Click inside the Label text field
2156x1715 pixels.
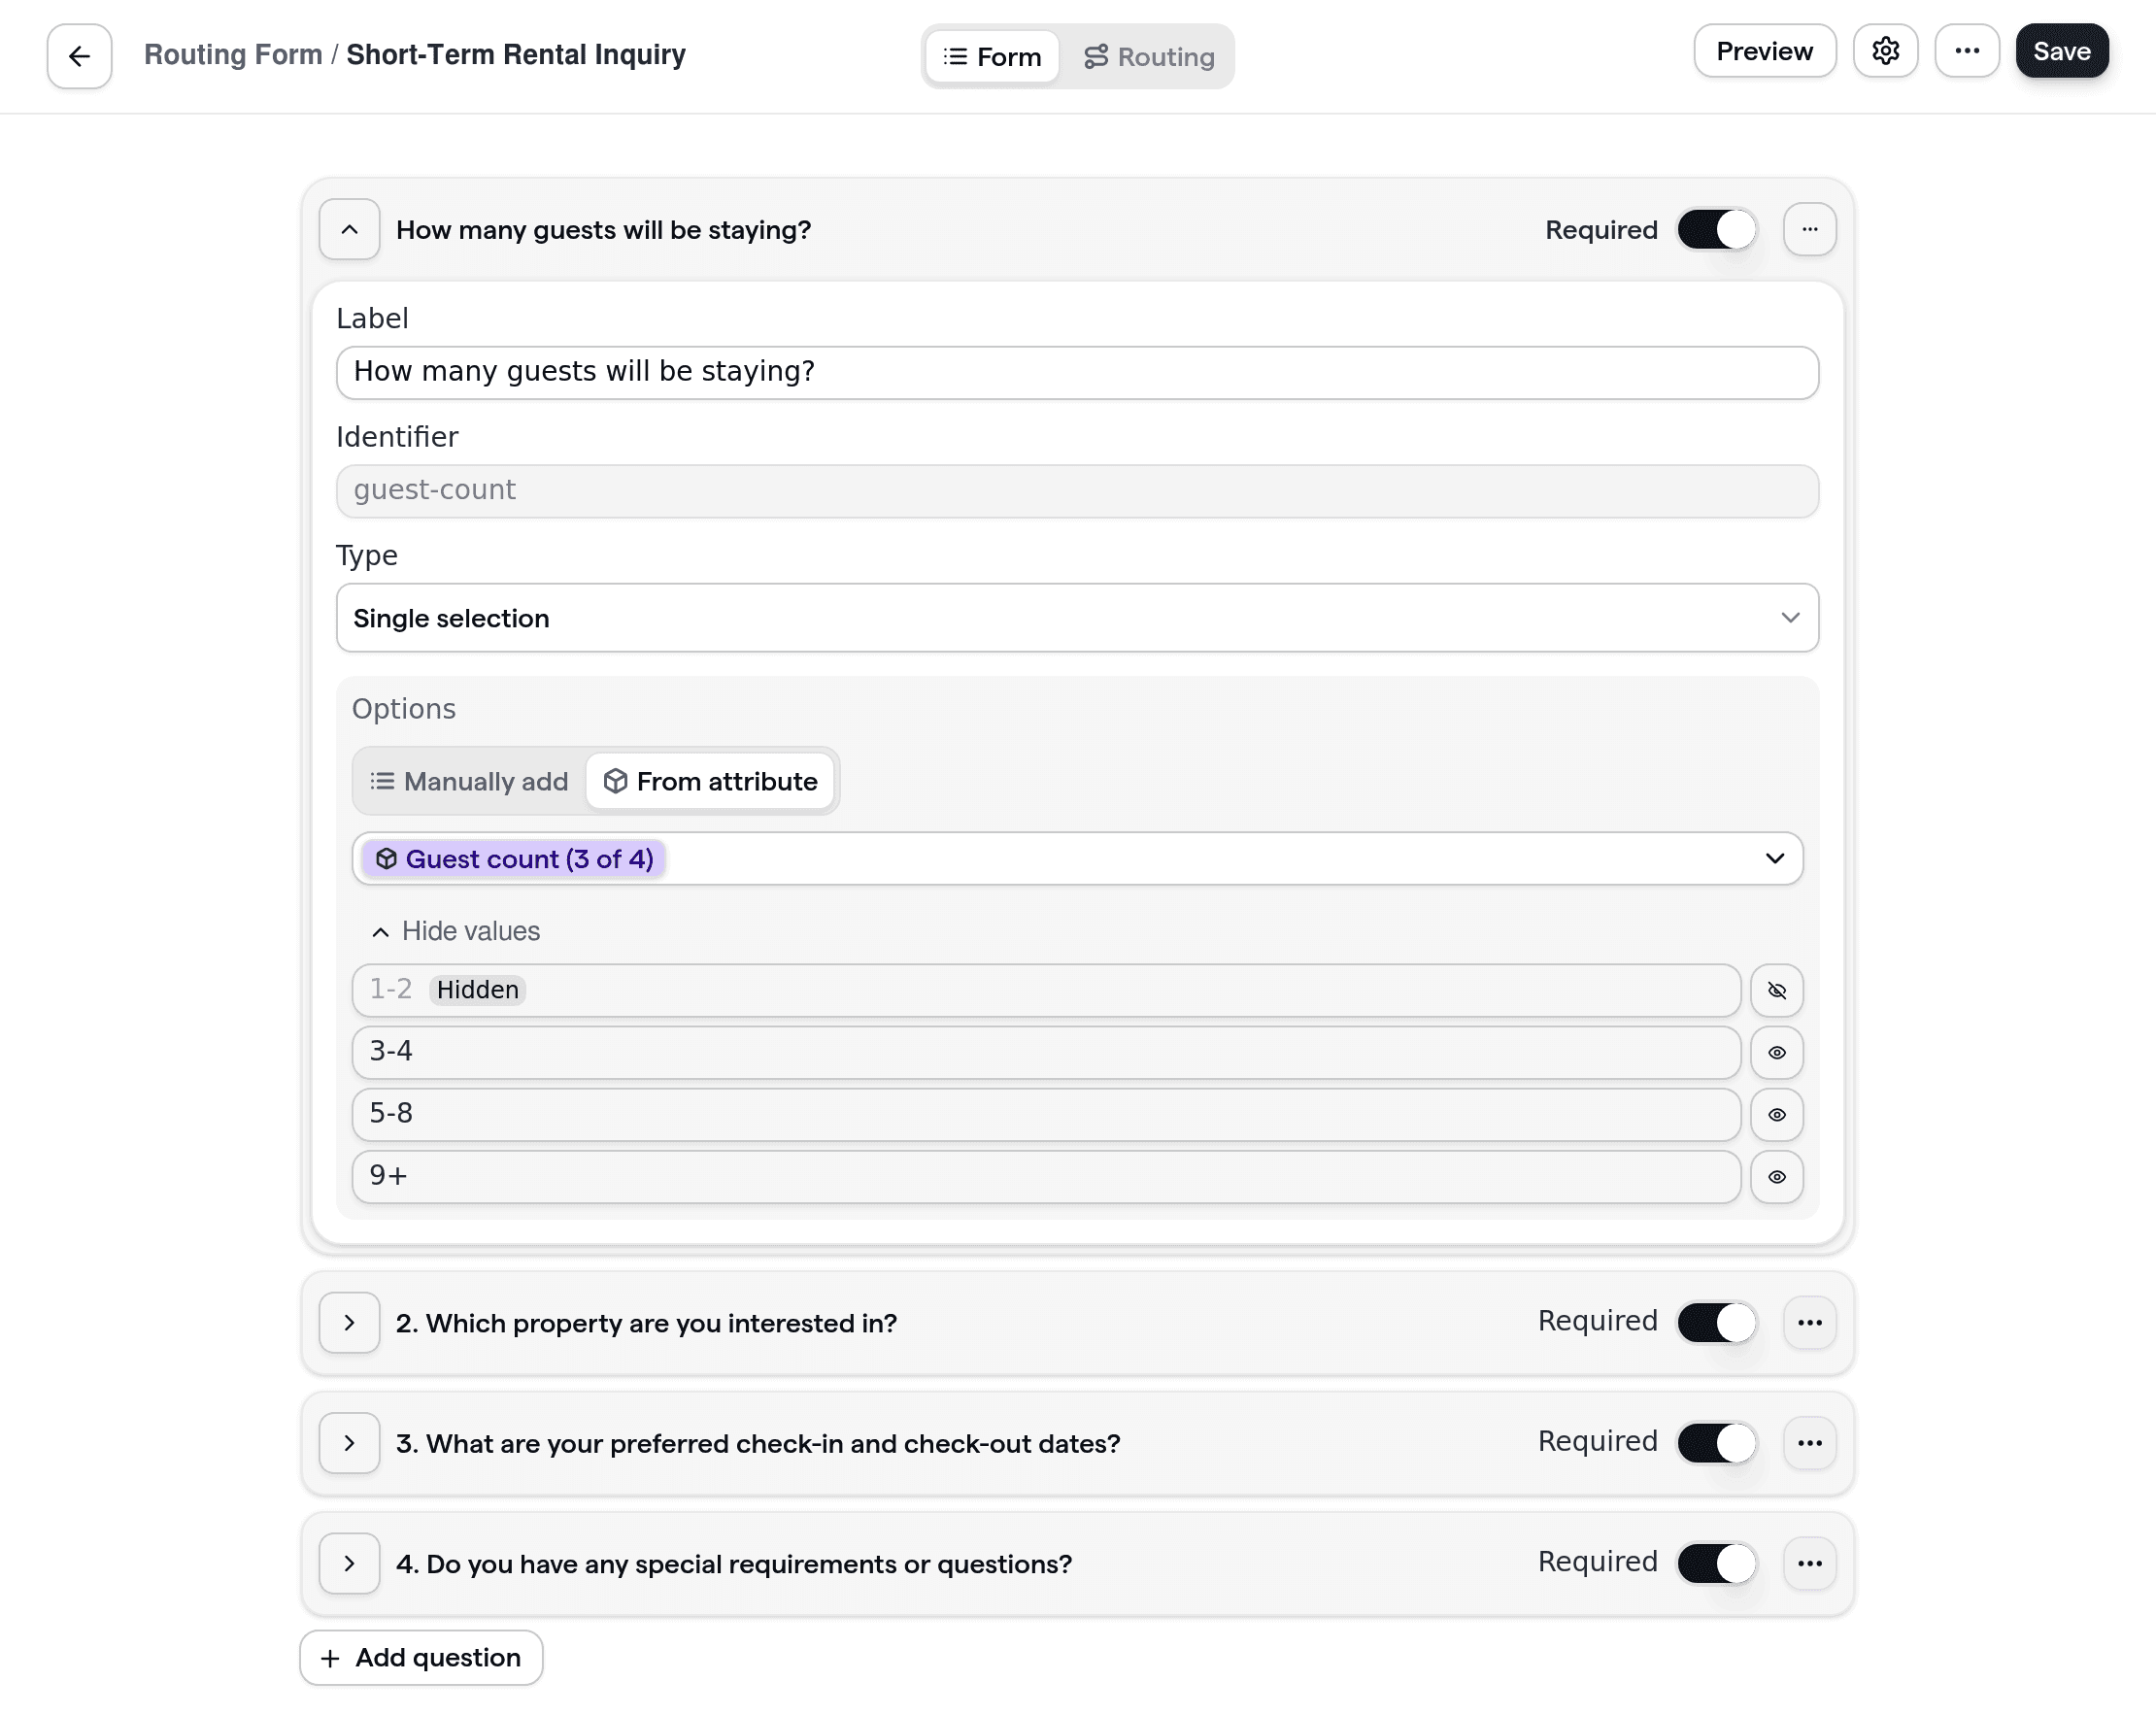[1076, 372]
